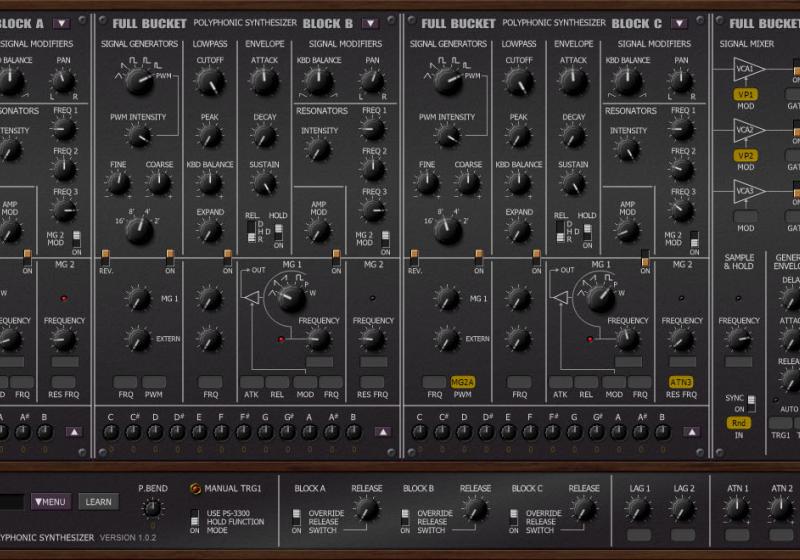Open the VP1 modulation source selector
The width and height of the screenshot is (800, 560).
click(x=746, y=95)
